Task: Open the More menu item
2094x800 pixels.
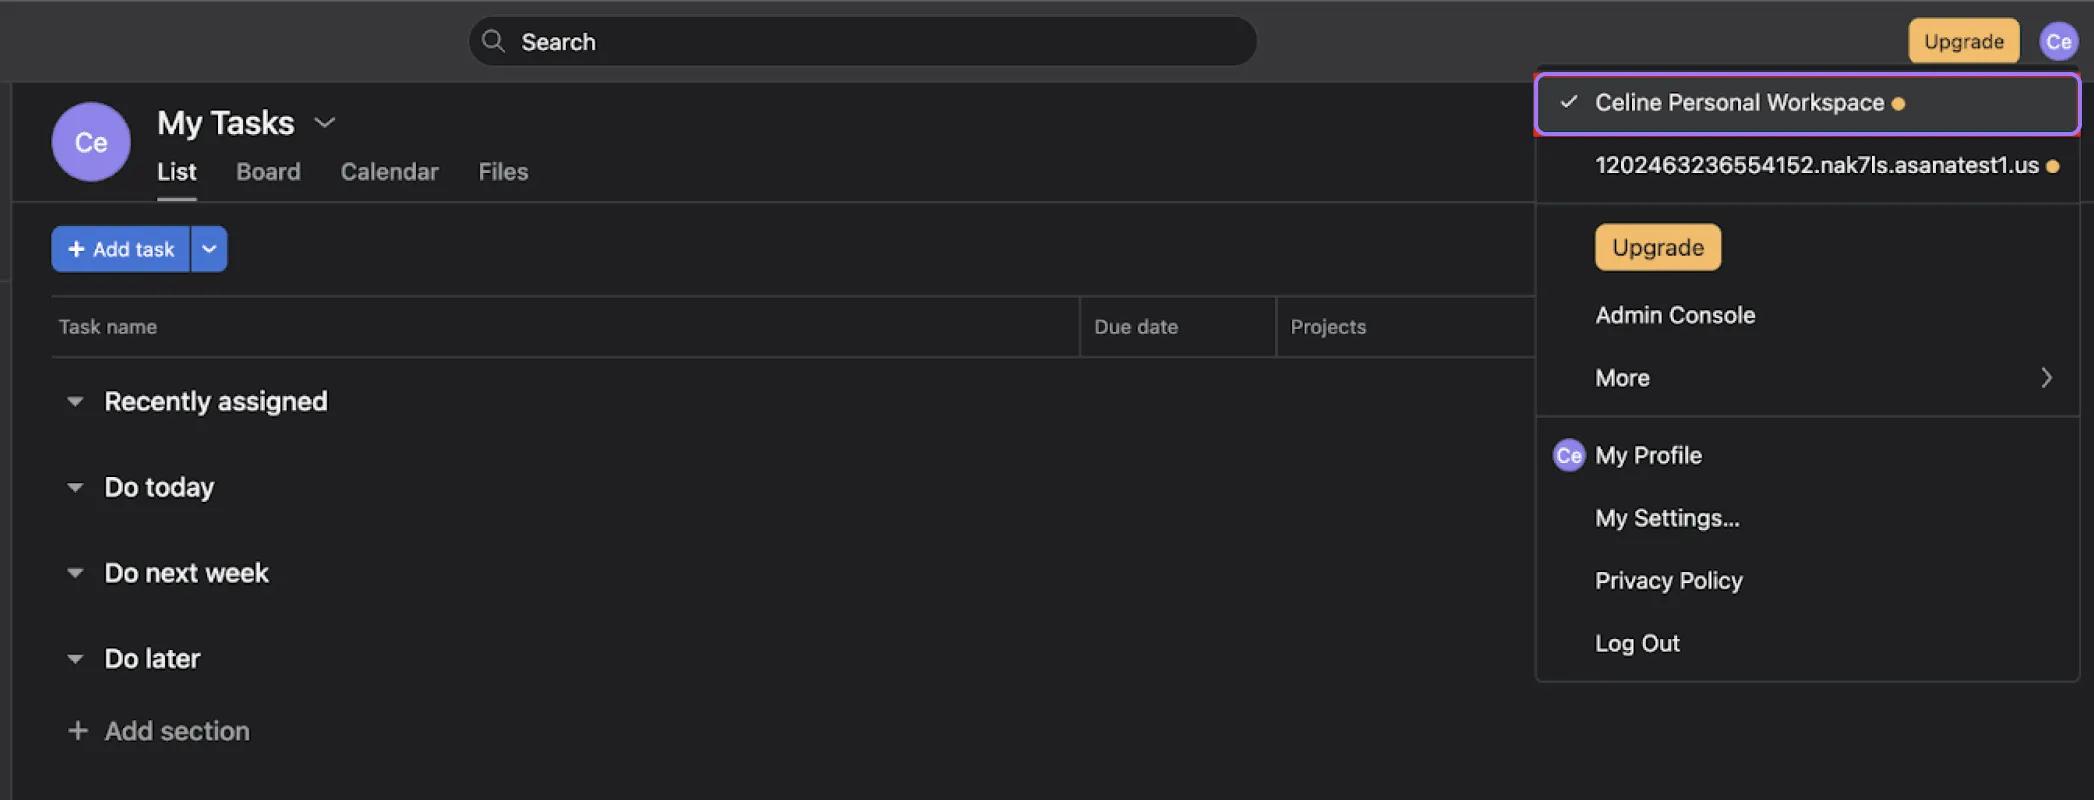Action: 1807,378
